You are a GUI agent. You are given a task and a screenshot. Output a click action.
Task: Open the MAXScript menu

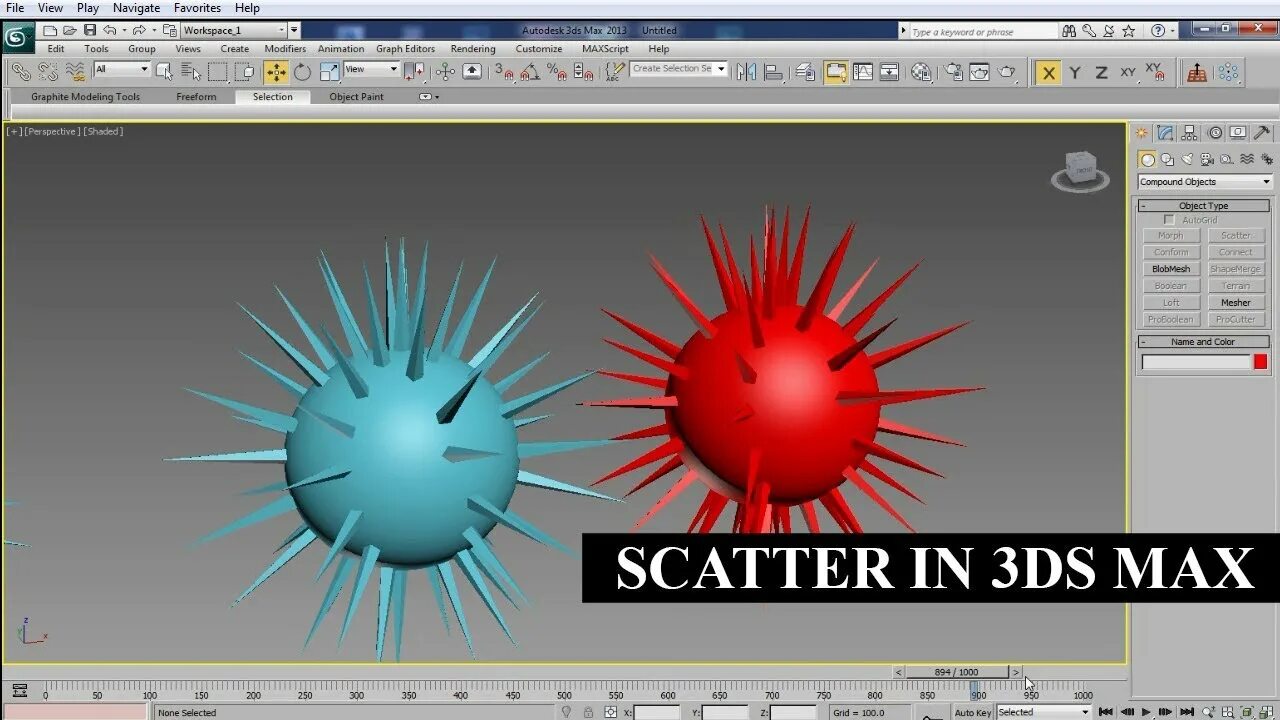pos(605,48)
